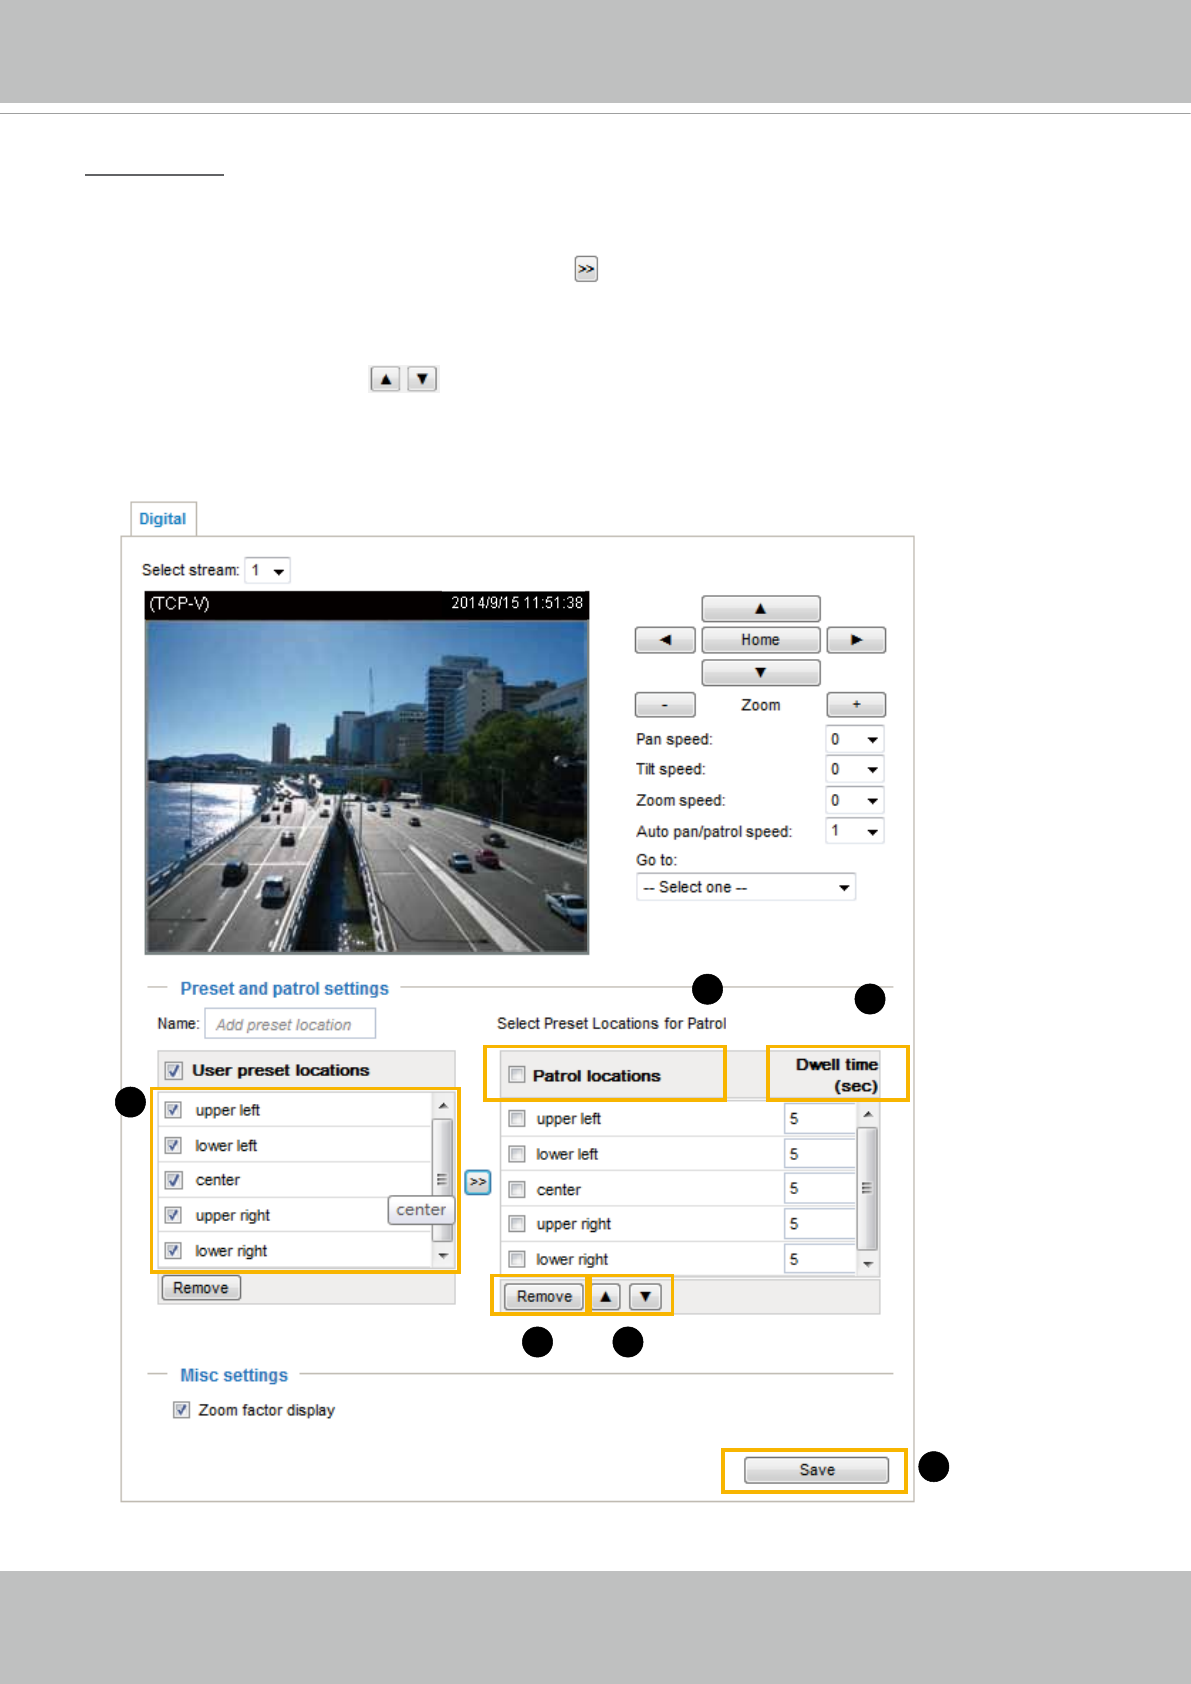Click the Add preset location name field
1191x1684 pixels.
(290, 1024)
